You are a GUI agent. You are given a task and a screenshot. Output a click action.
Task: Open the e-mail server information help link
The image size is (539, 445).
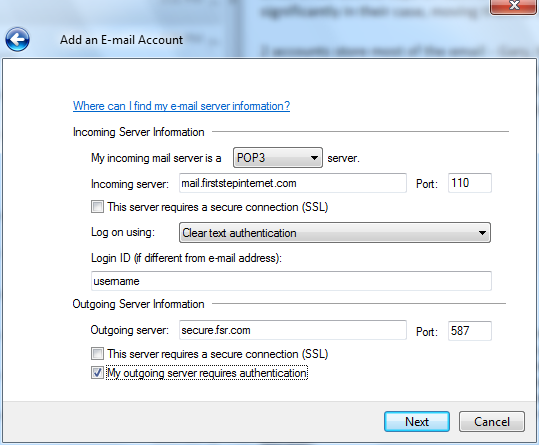(x=182, y=106)
